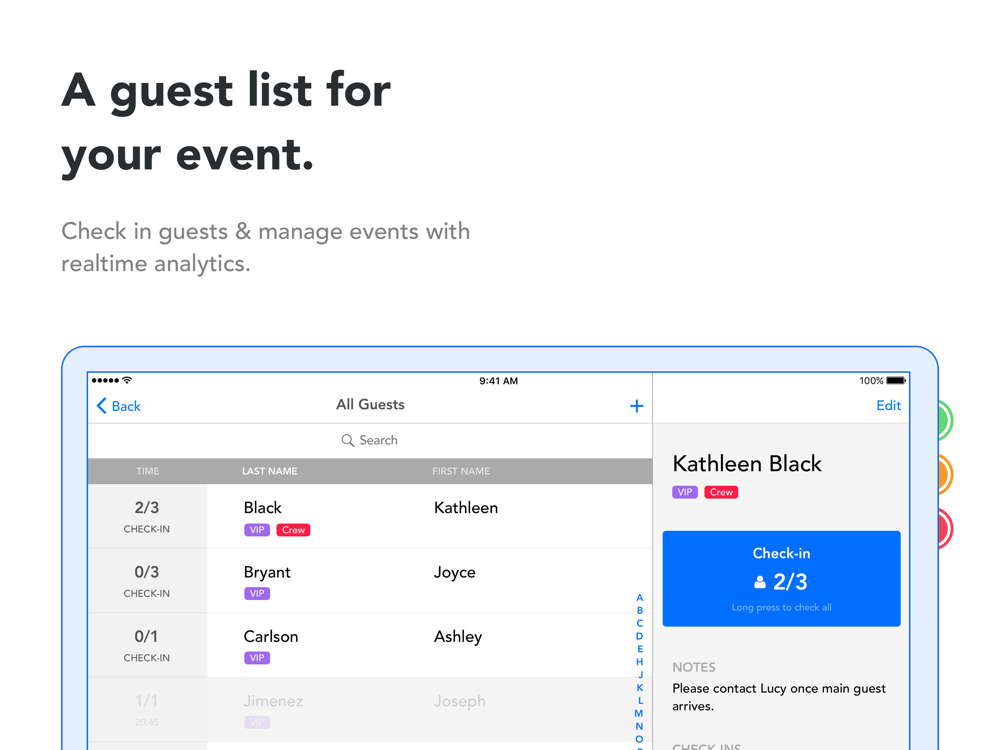Image resolution: width=1000 pixels, height=750 pixels.
Task: Add a new guest with plus icon
Action: coord(636,406)
